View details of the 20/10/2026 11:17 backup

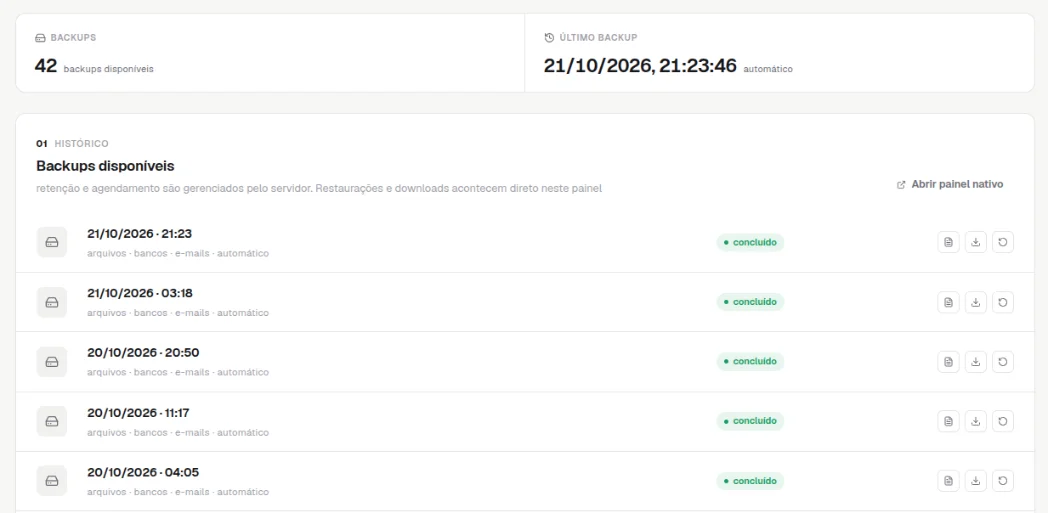[948, 421]
